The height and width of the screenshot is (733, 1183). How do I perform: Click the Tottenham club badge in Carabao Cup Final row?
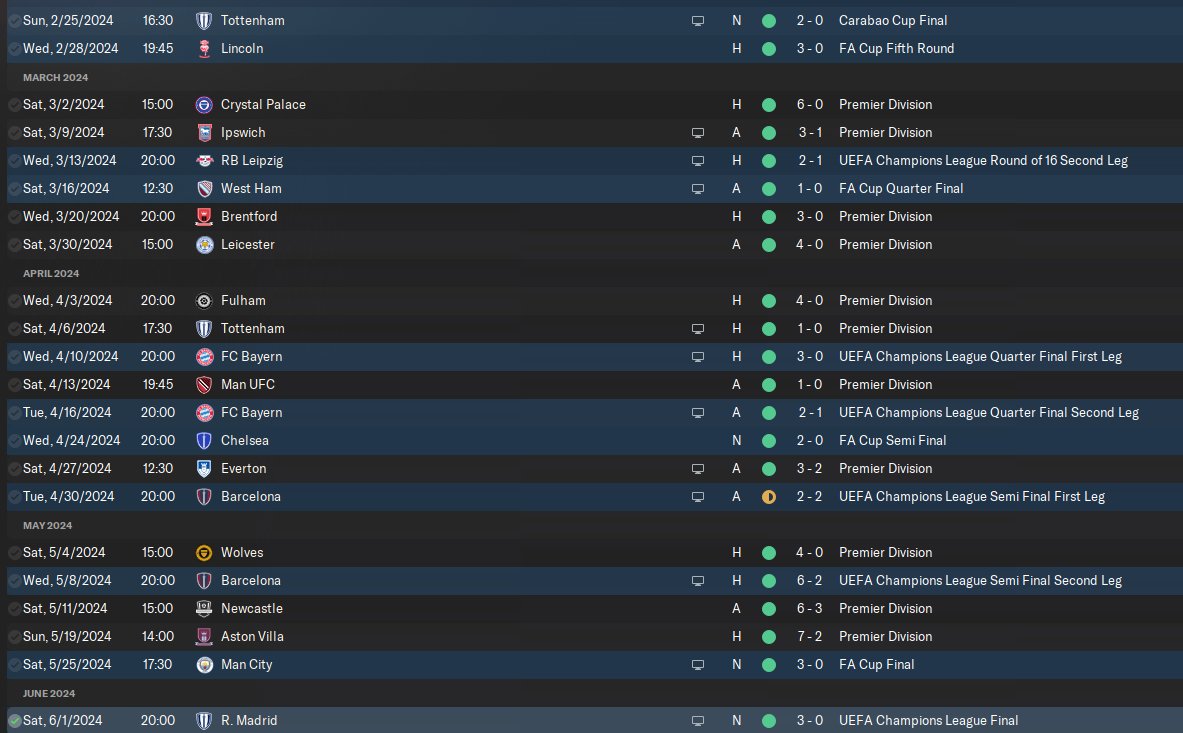pyautogui.click(x=204, y=20)
